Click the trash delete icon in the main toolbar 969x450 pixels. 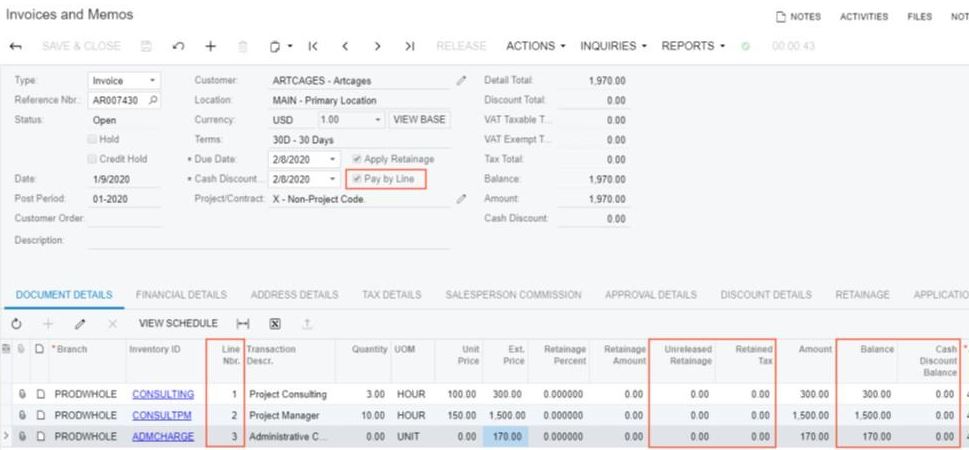tap(243, 46)
